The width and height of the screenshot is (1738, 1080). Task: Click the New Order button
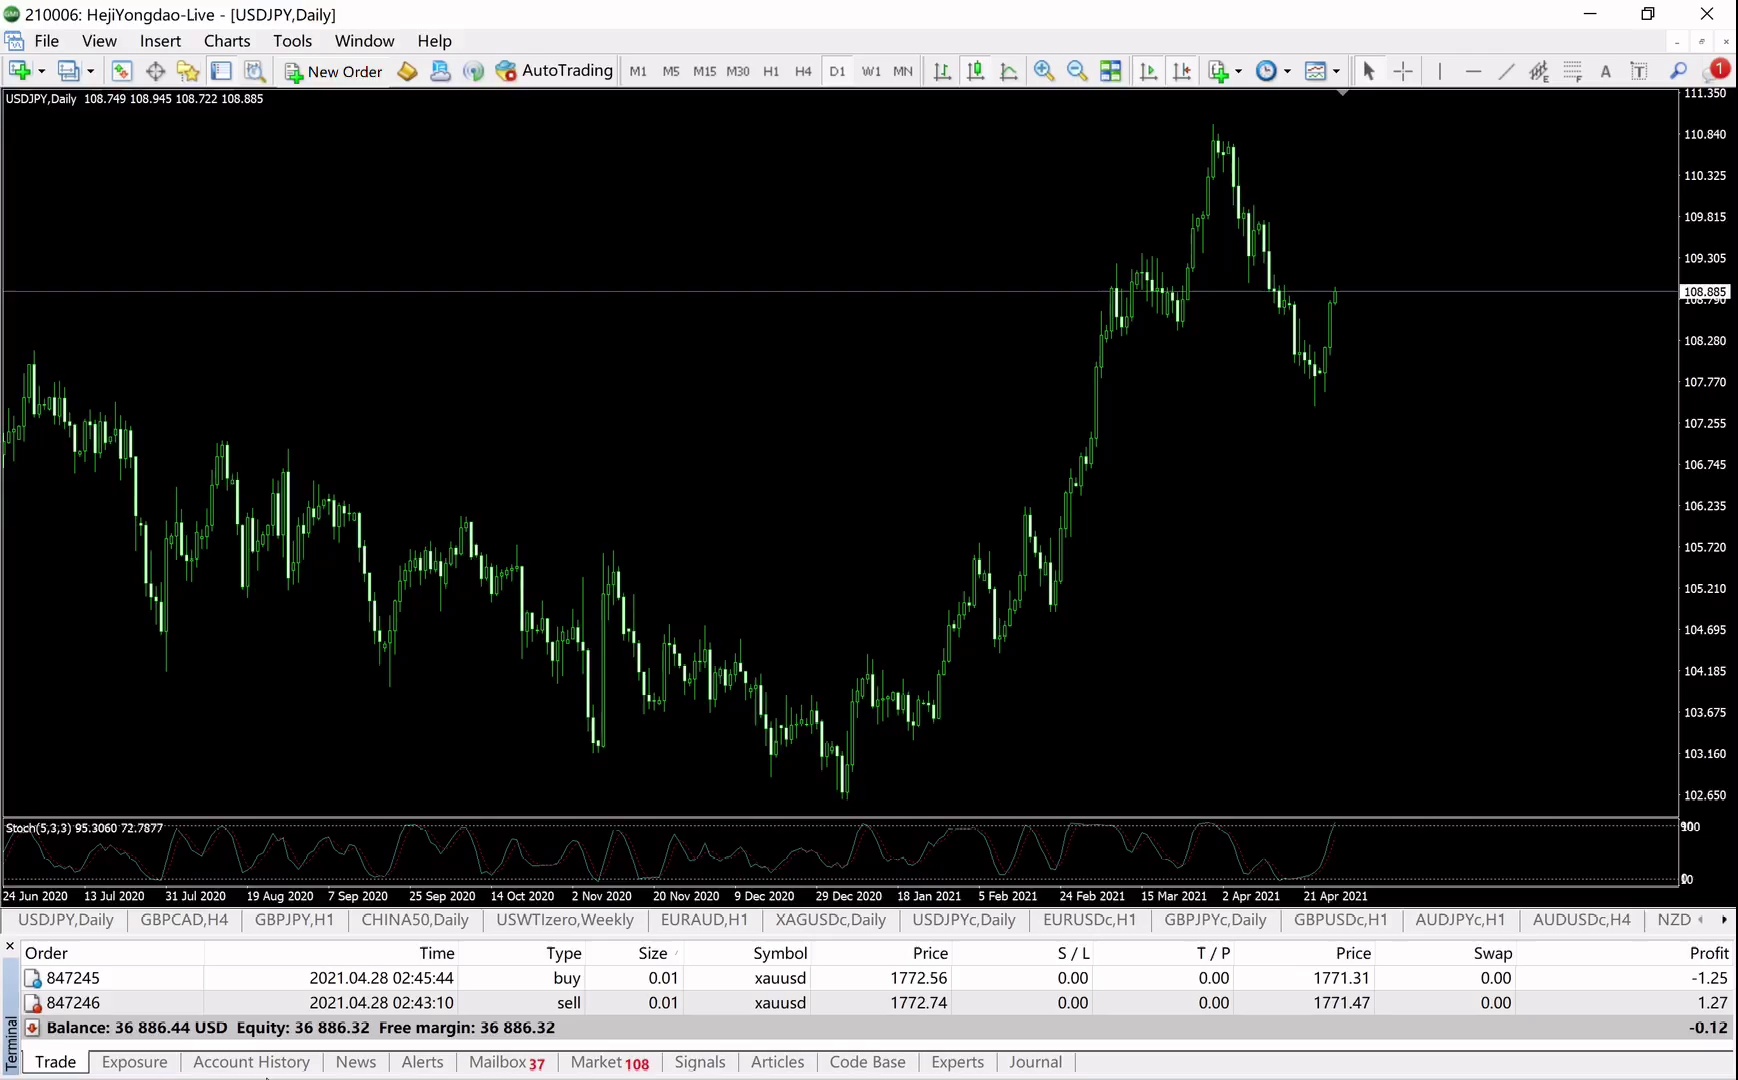coord(334,71)
